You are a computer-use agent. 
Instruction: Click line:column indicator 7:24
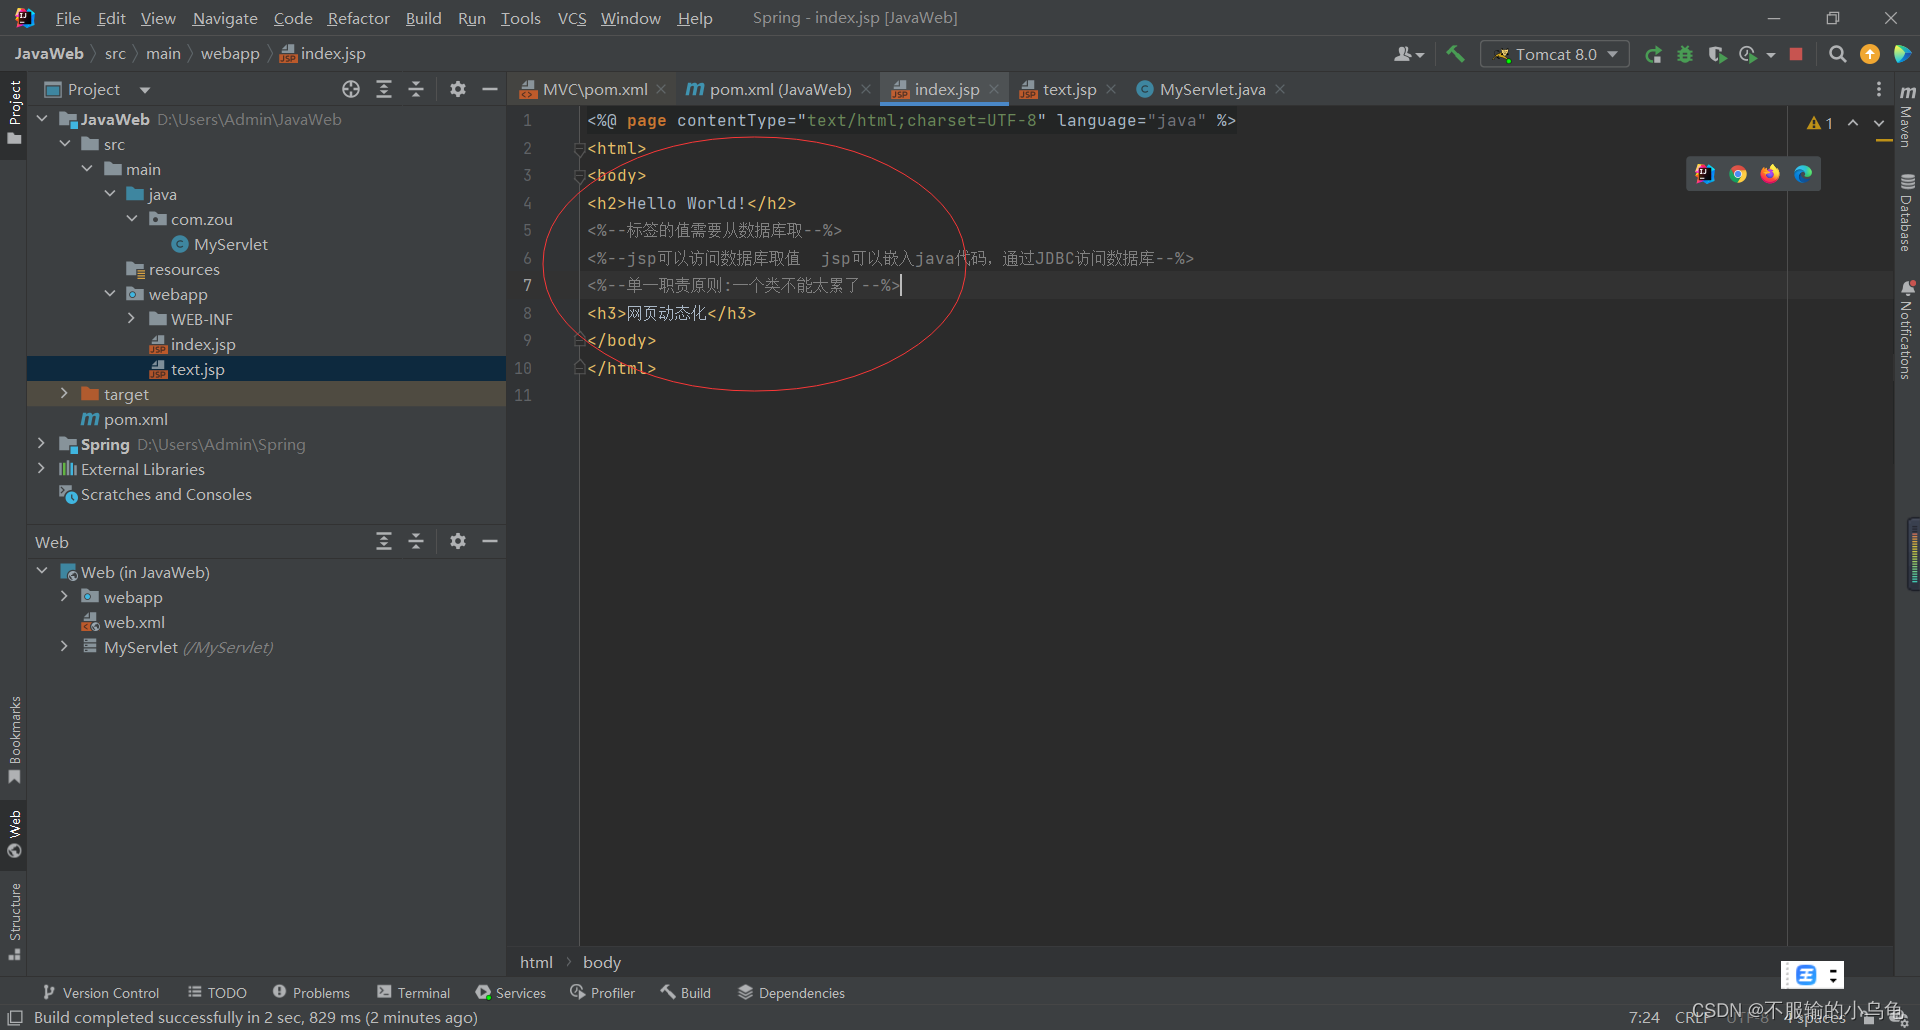tap(1644, 1017)
